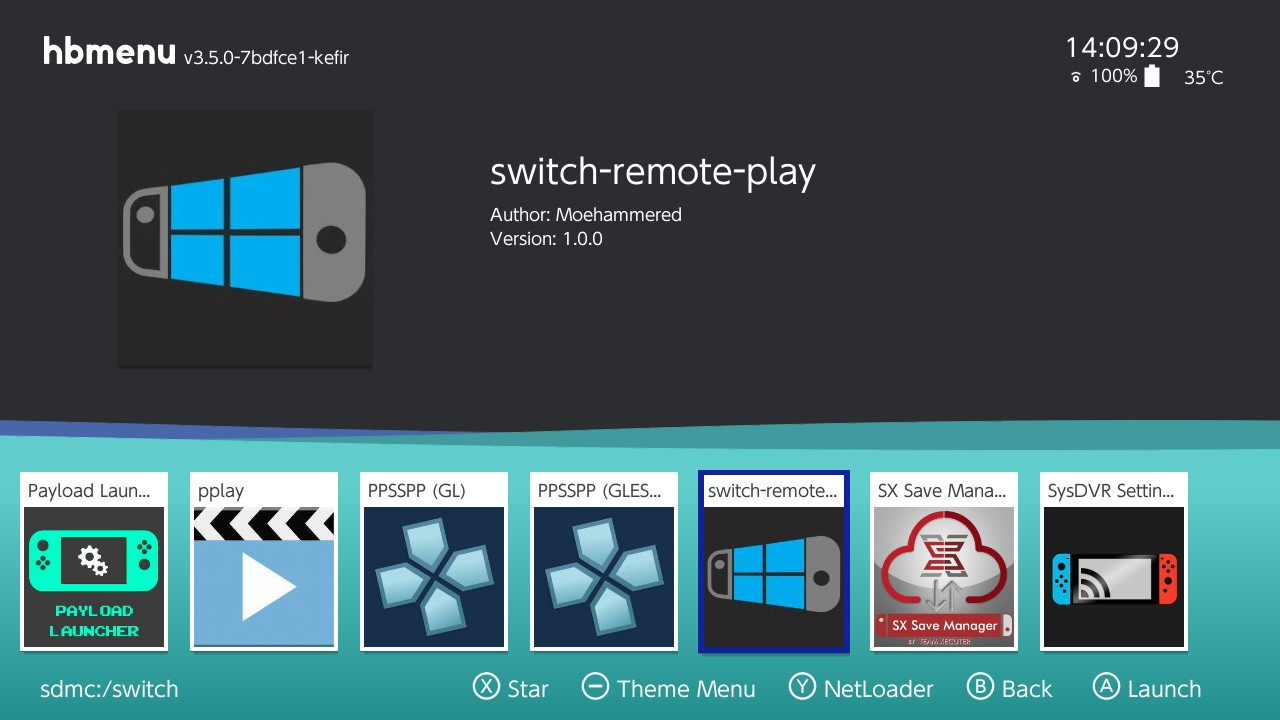Image resolution: width=1280 pixels, height=720 pixels.
Task: Click the Author: Moehammered line
Action: pos(586,215)
